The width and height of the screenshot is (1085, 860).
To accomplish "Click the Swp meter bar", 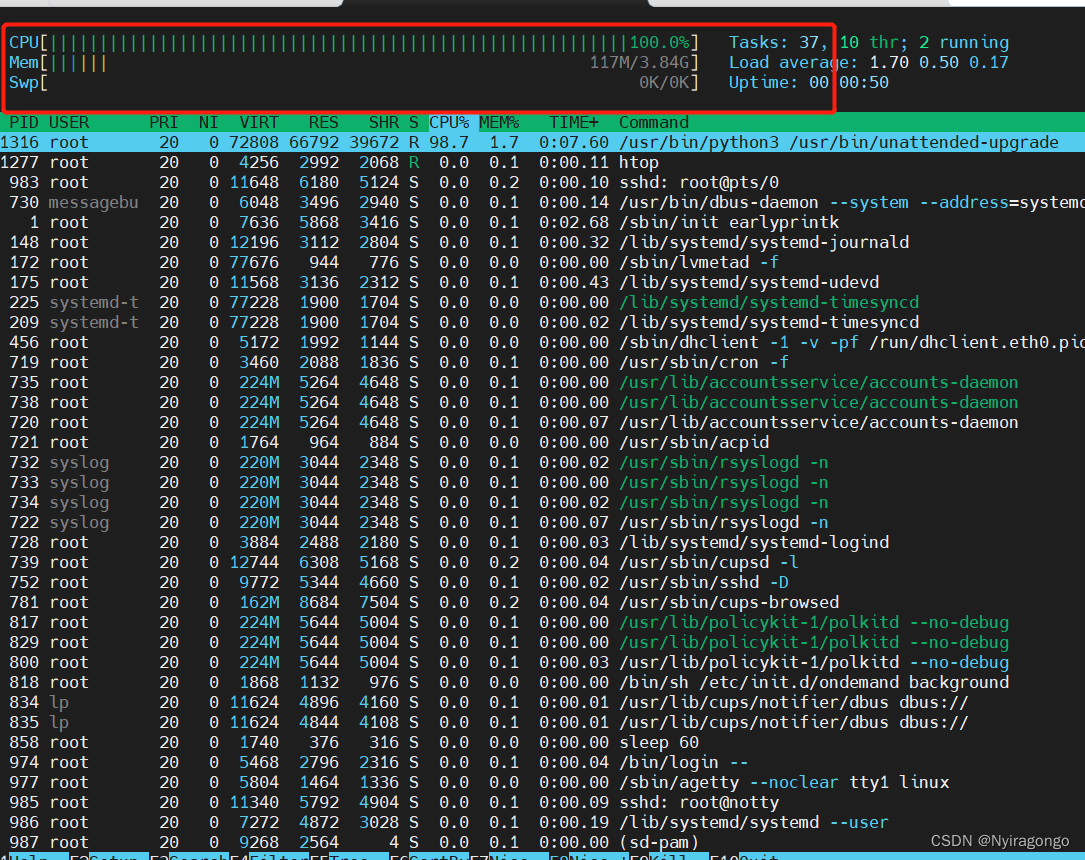I will (x=354, y=83).
